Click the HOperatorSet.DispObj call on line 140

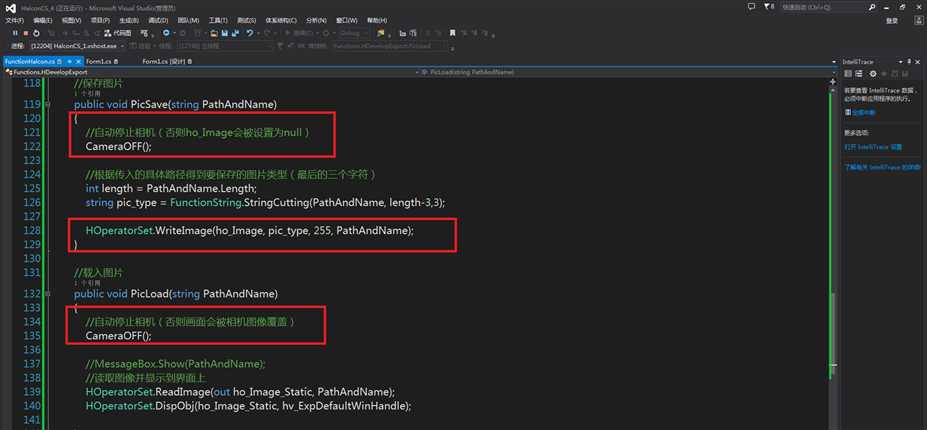pos(248,406)
